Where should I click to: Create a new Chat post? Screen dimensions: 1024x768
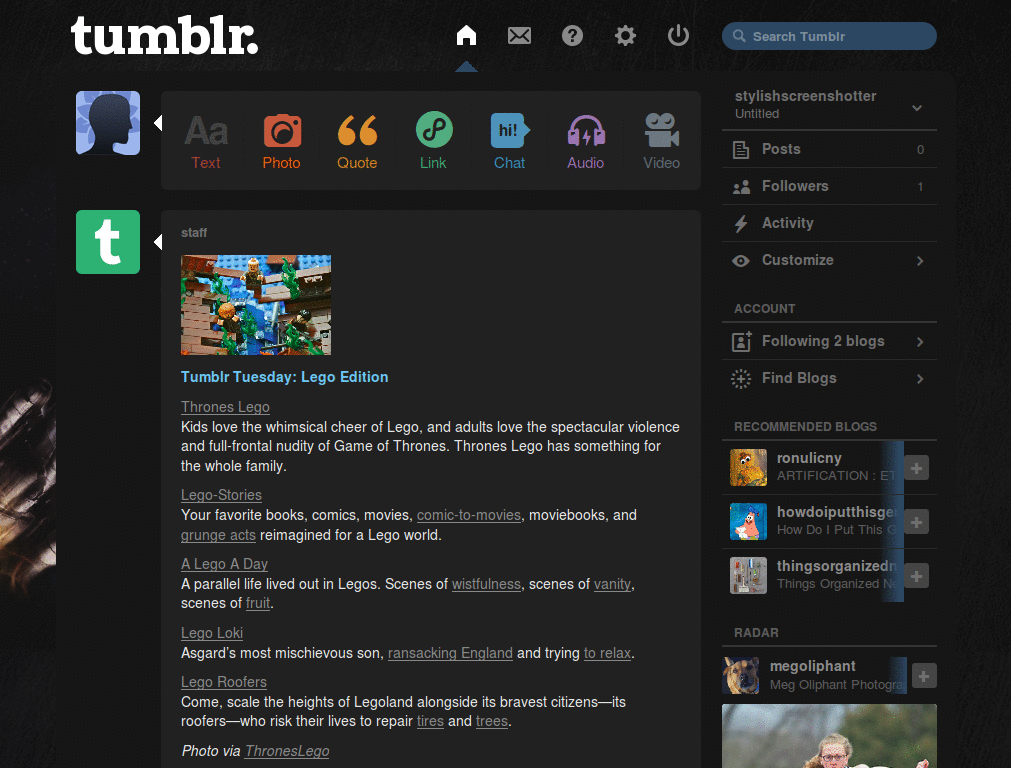tap(509, 142)
